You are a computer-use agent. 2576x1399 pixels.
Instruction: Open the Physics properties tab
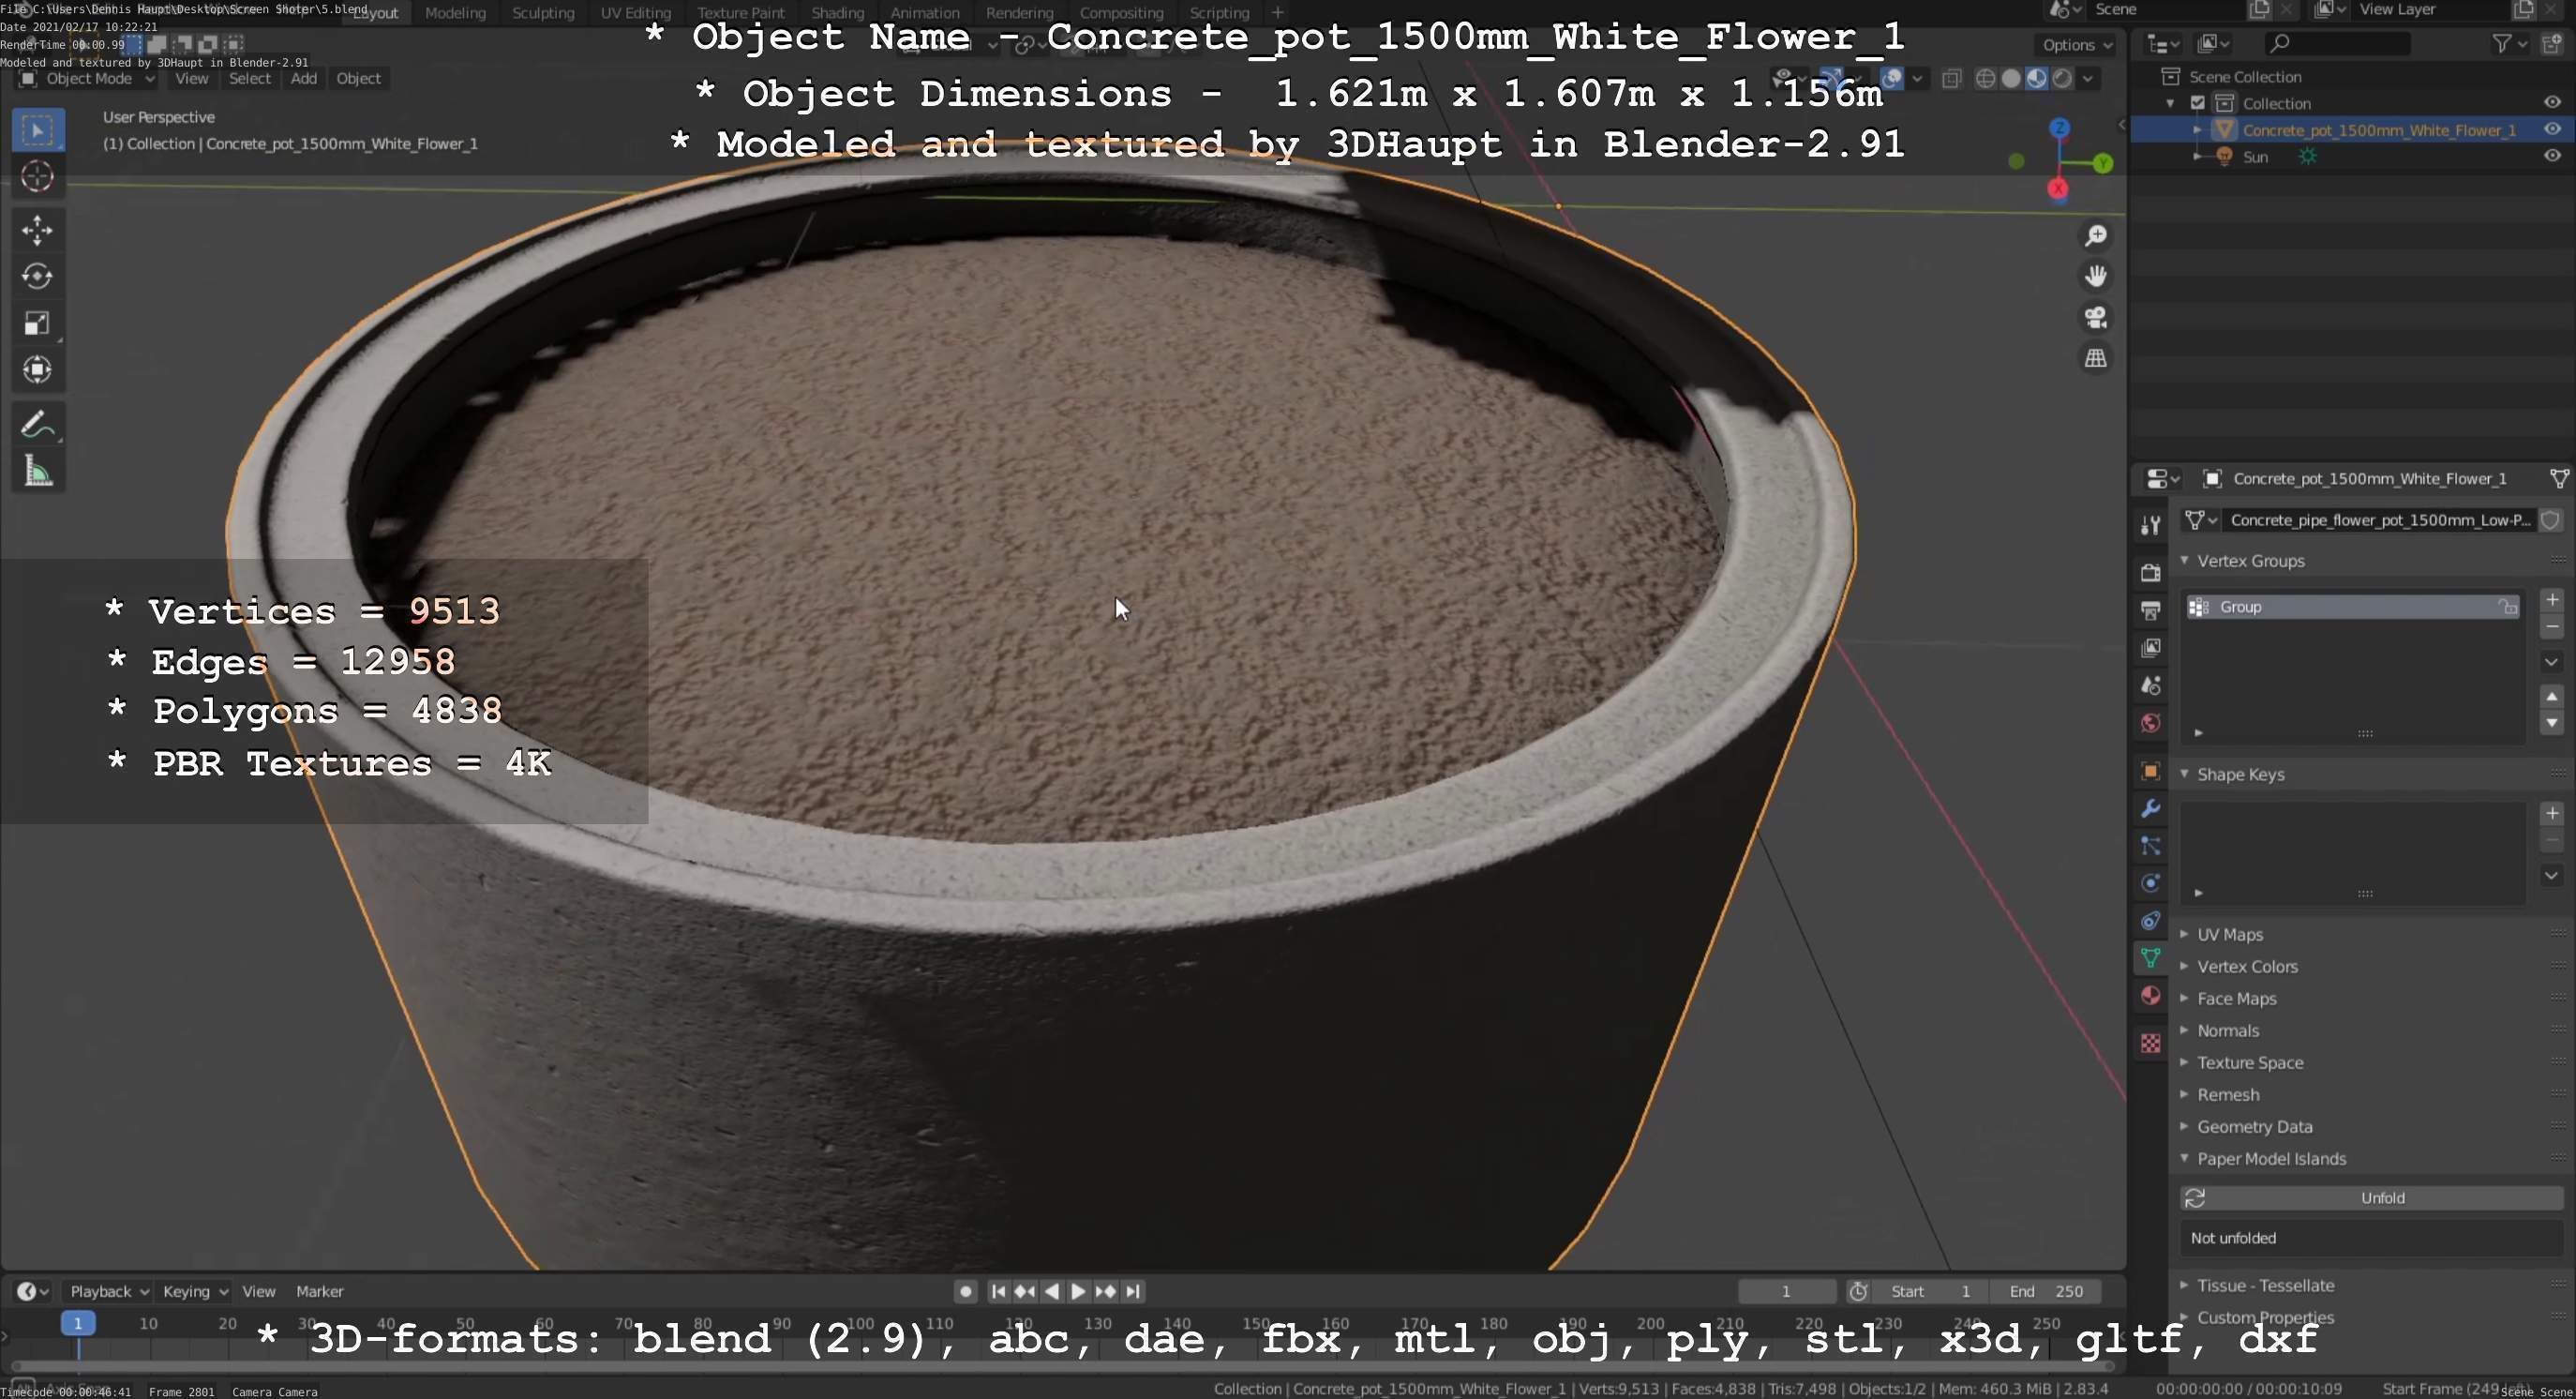[2151, 883]
